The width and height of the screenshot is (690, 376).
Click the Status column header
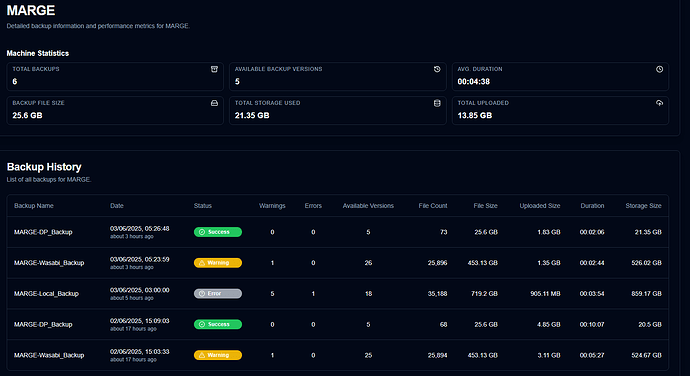203,206
